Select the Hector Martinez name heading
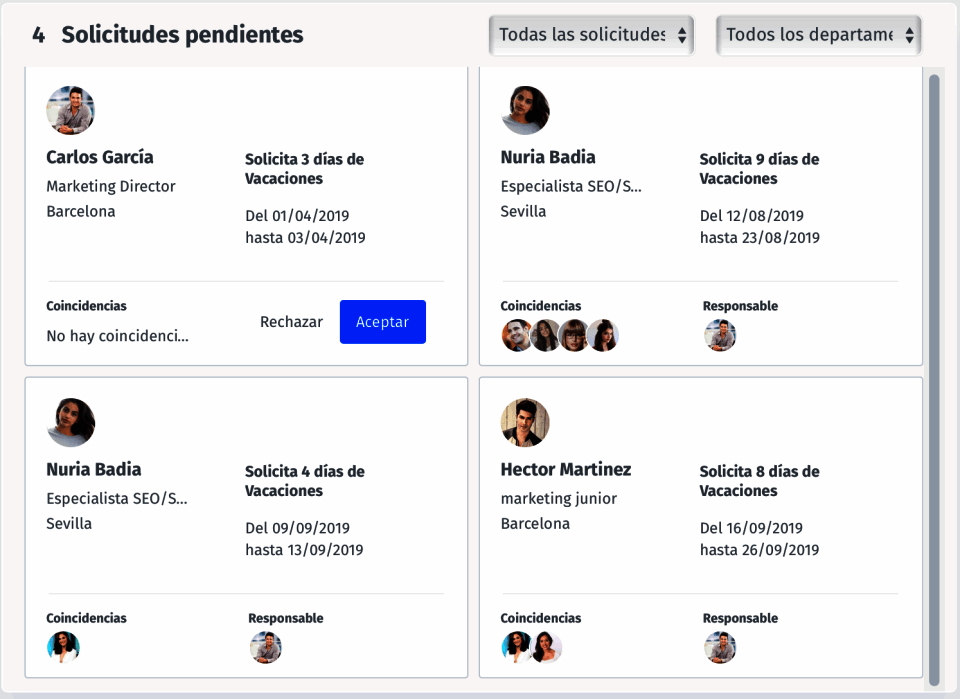 [x=566, y=469]
